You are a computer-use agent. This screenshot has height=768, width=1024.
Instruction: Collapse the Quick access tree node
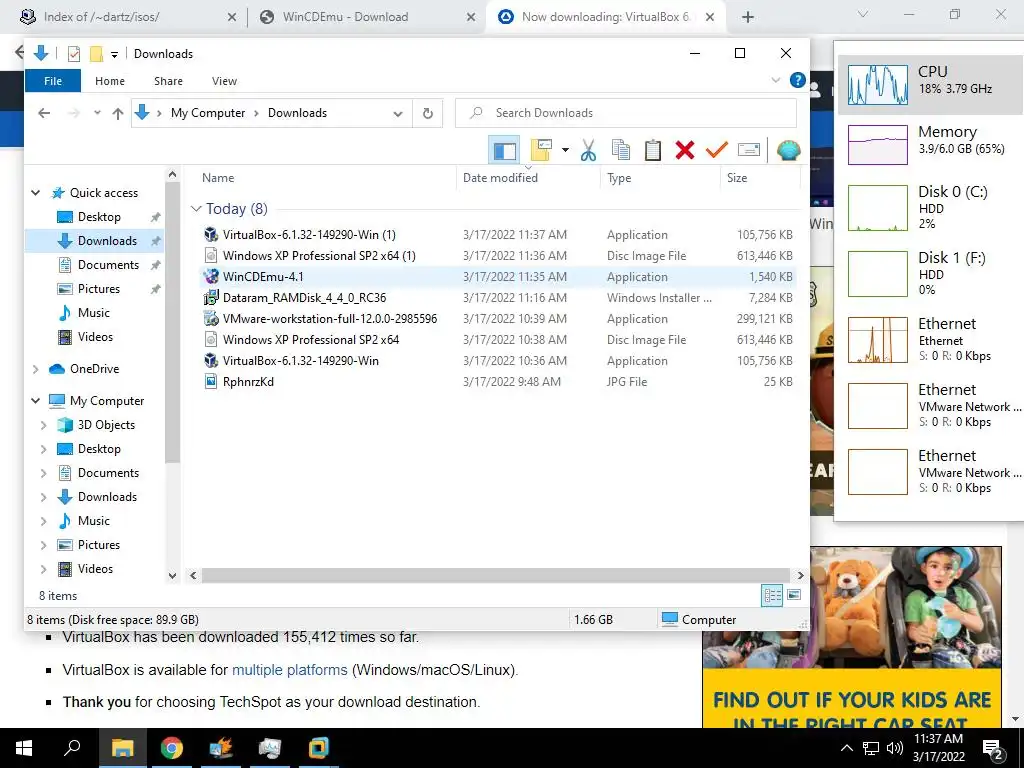click(36, 193)
